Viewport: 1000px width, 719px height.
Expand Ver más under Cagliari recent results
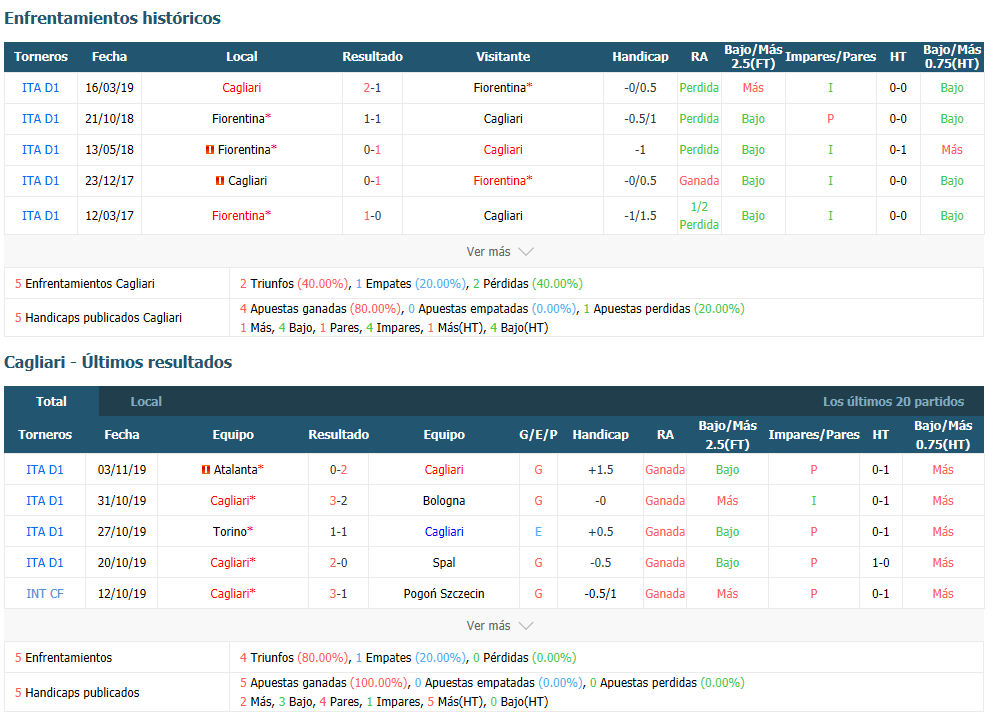coord(499,625)
